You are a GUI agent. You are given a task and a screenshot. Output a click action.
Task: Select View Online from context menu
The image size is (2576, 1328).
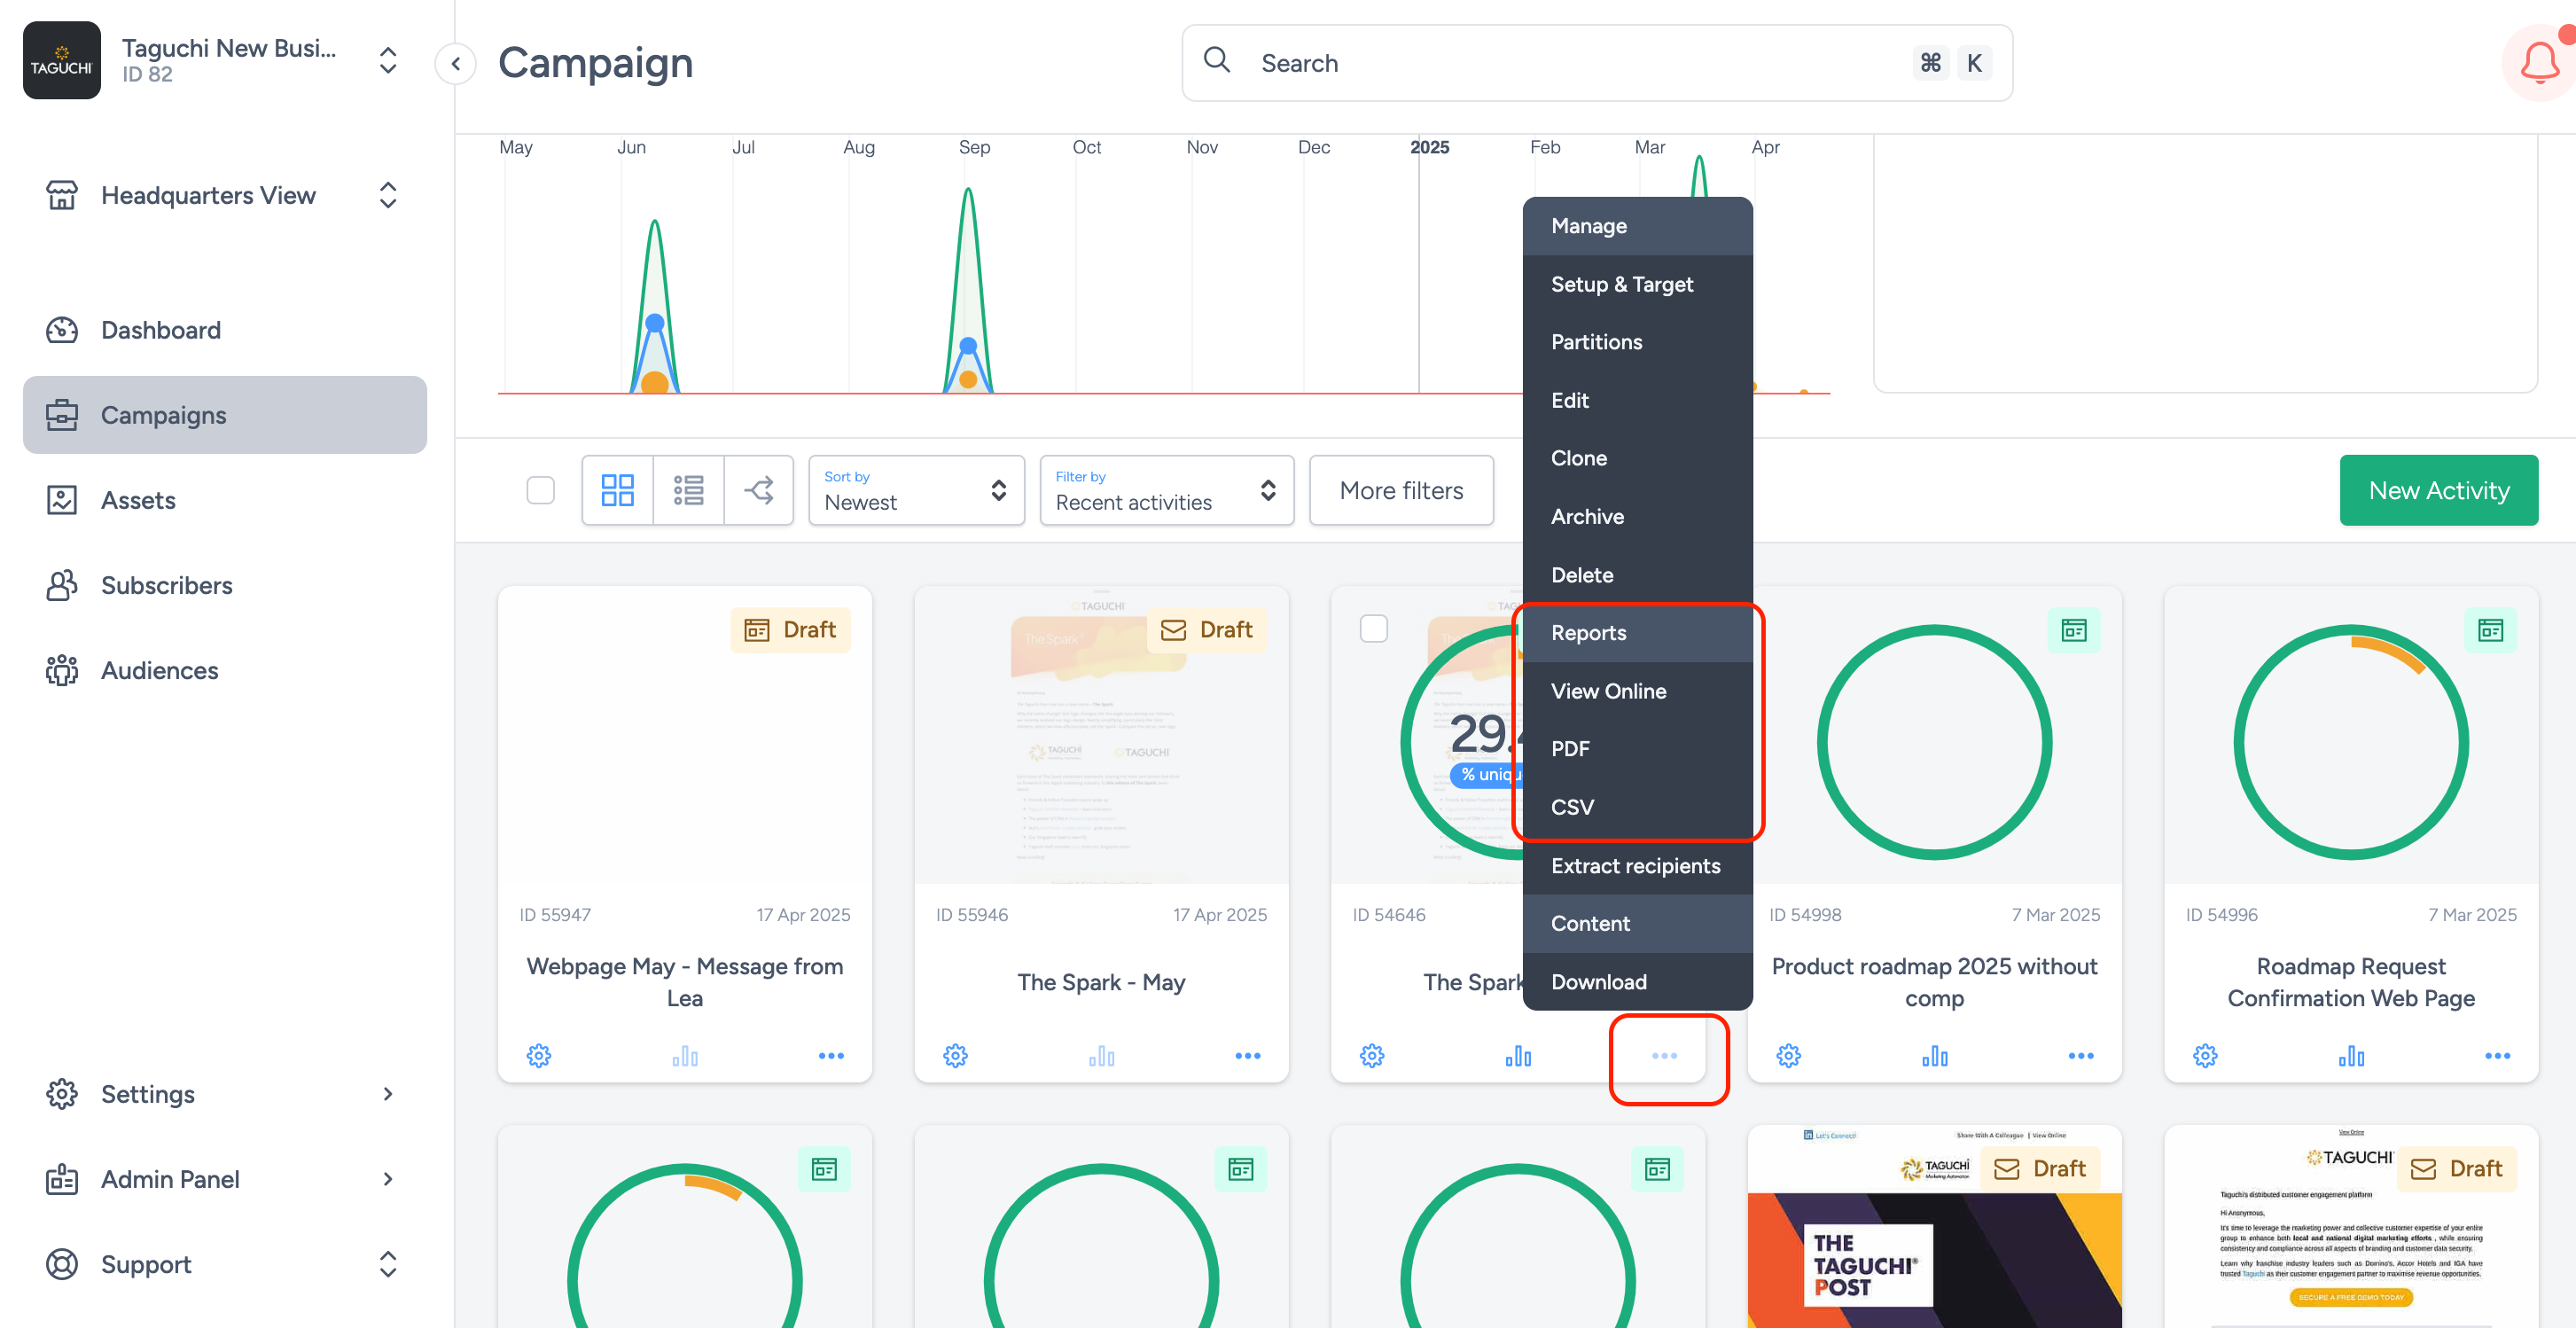[x=1637, y=691]
